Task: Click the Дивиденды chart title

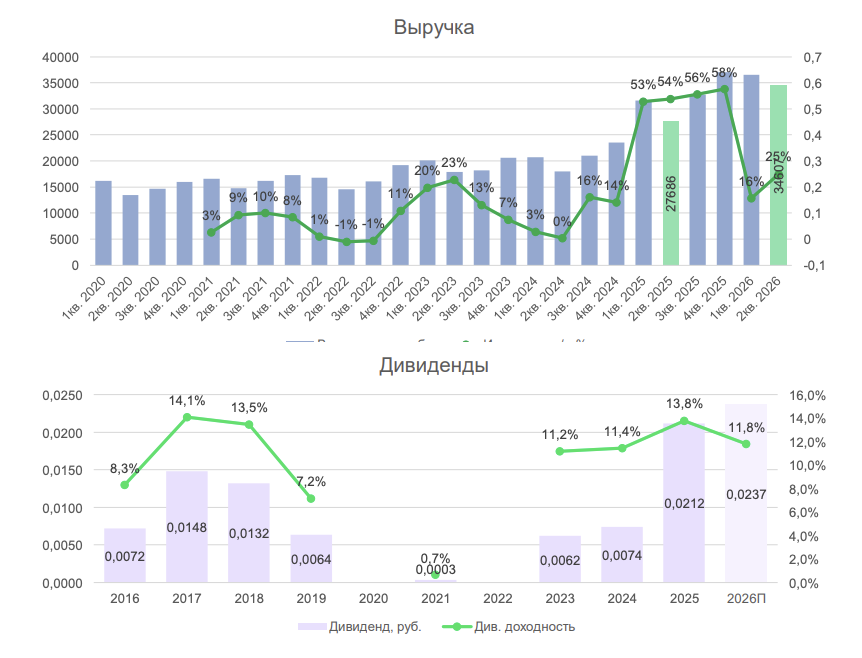Action: point(434,366)
